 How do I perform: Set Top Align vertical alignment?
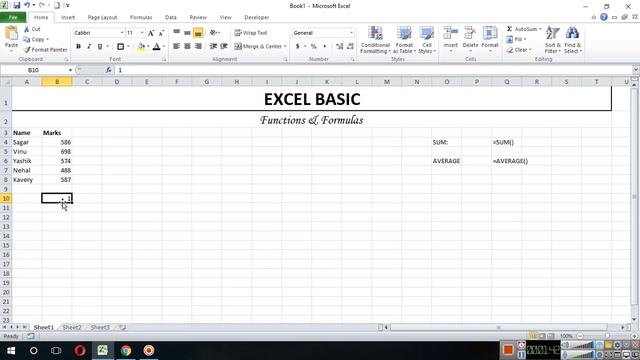(x=176, y=33)
